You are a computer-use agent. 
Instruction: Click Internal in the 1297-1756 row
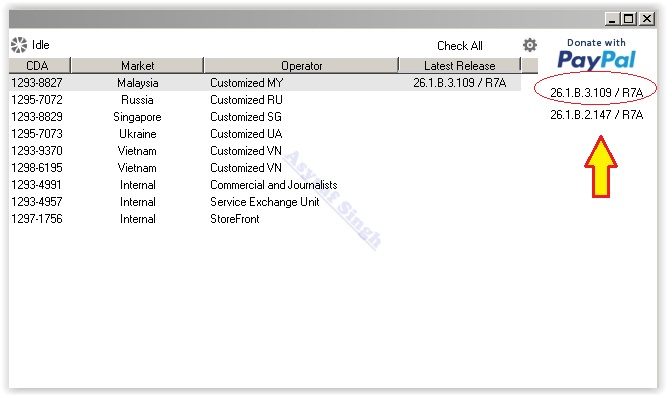(137, 219)
